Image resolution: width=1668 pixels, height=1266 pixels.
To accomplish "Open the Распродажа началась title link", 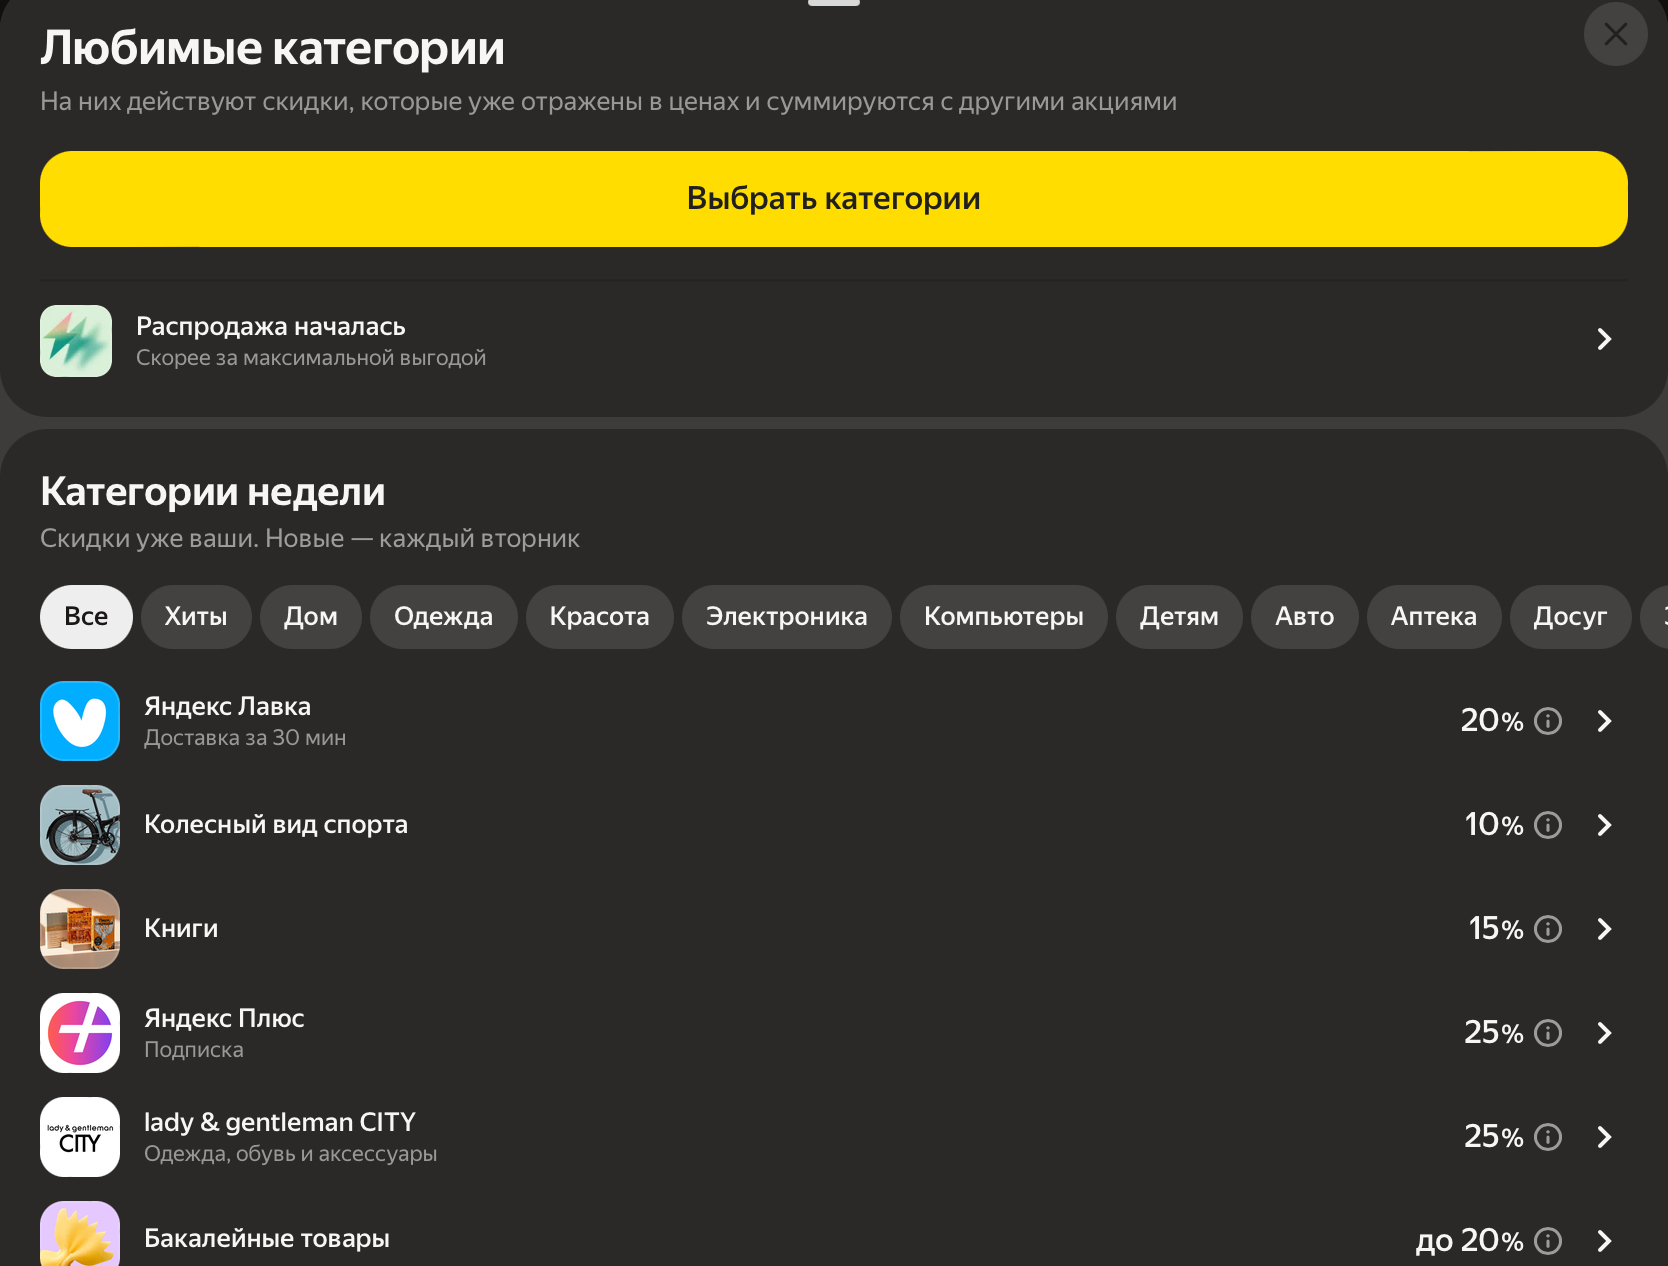I will pos(271,326).
